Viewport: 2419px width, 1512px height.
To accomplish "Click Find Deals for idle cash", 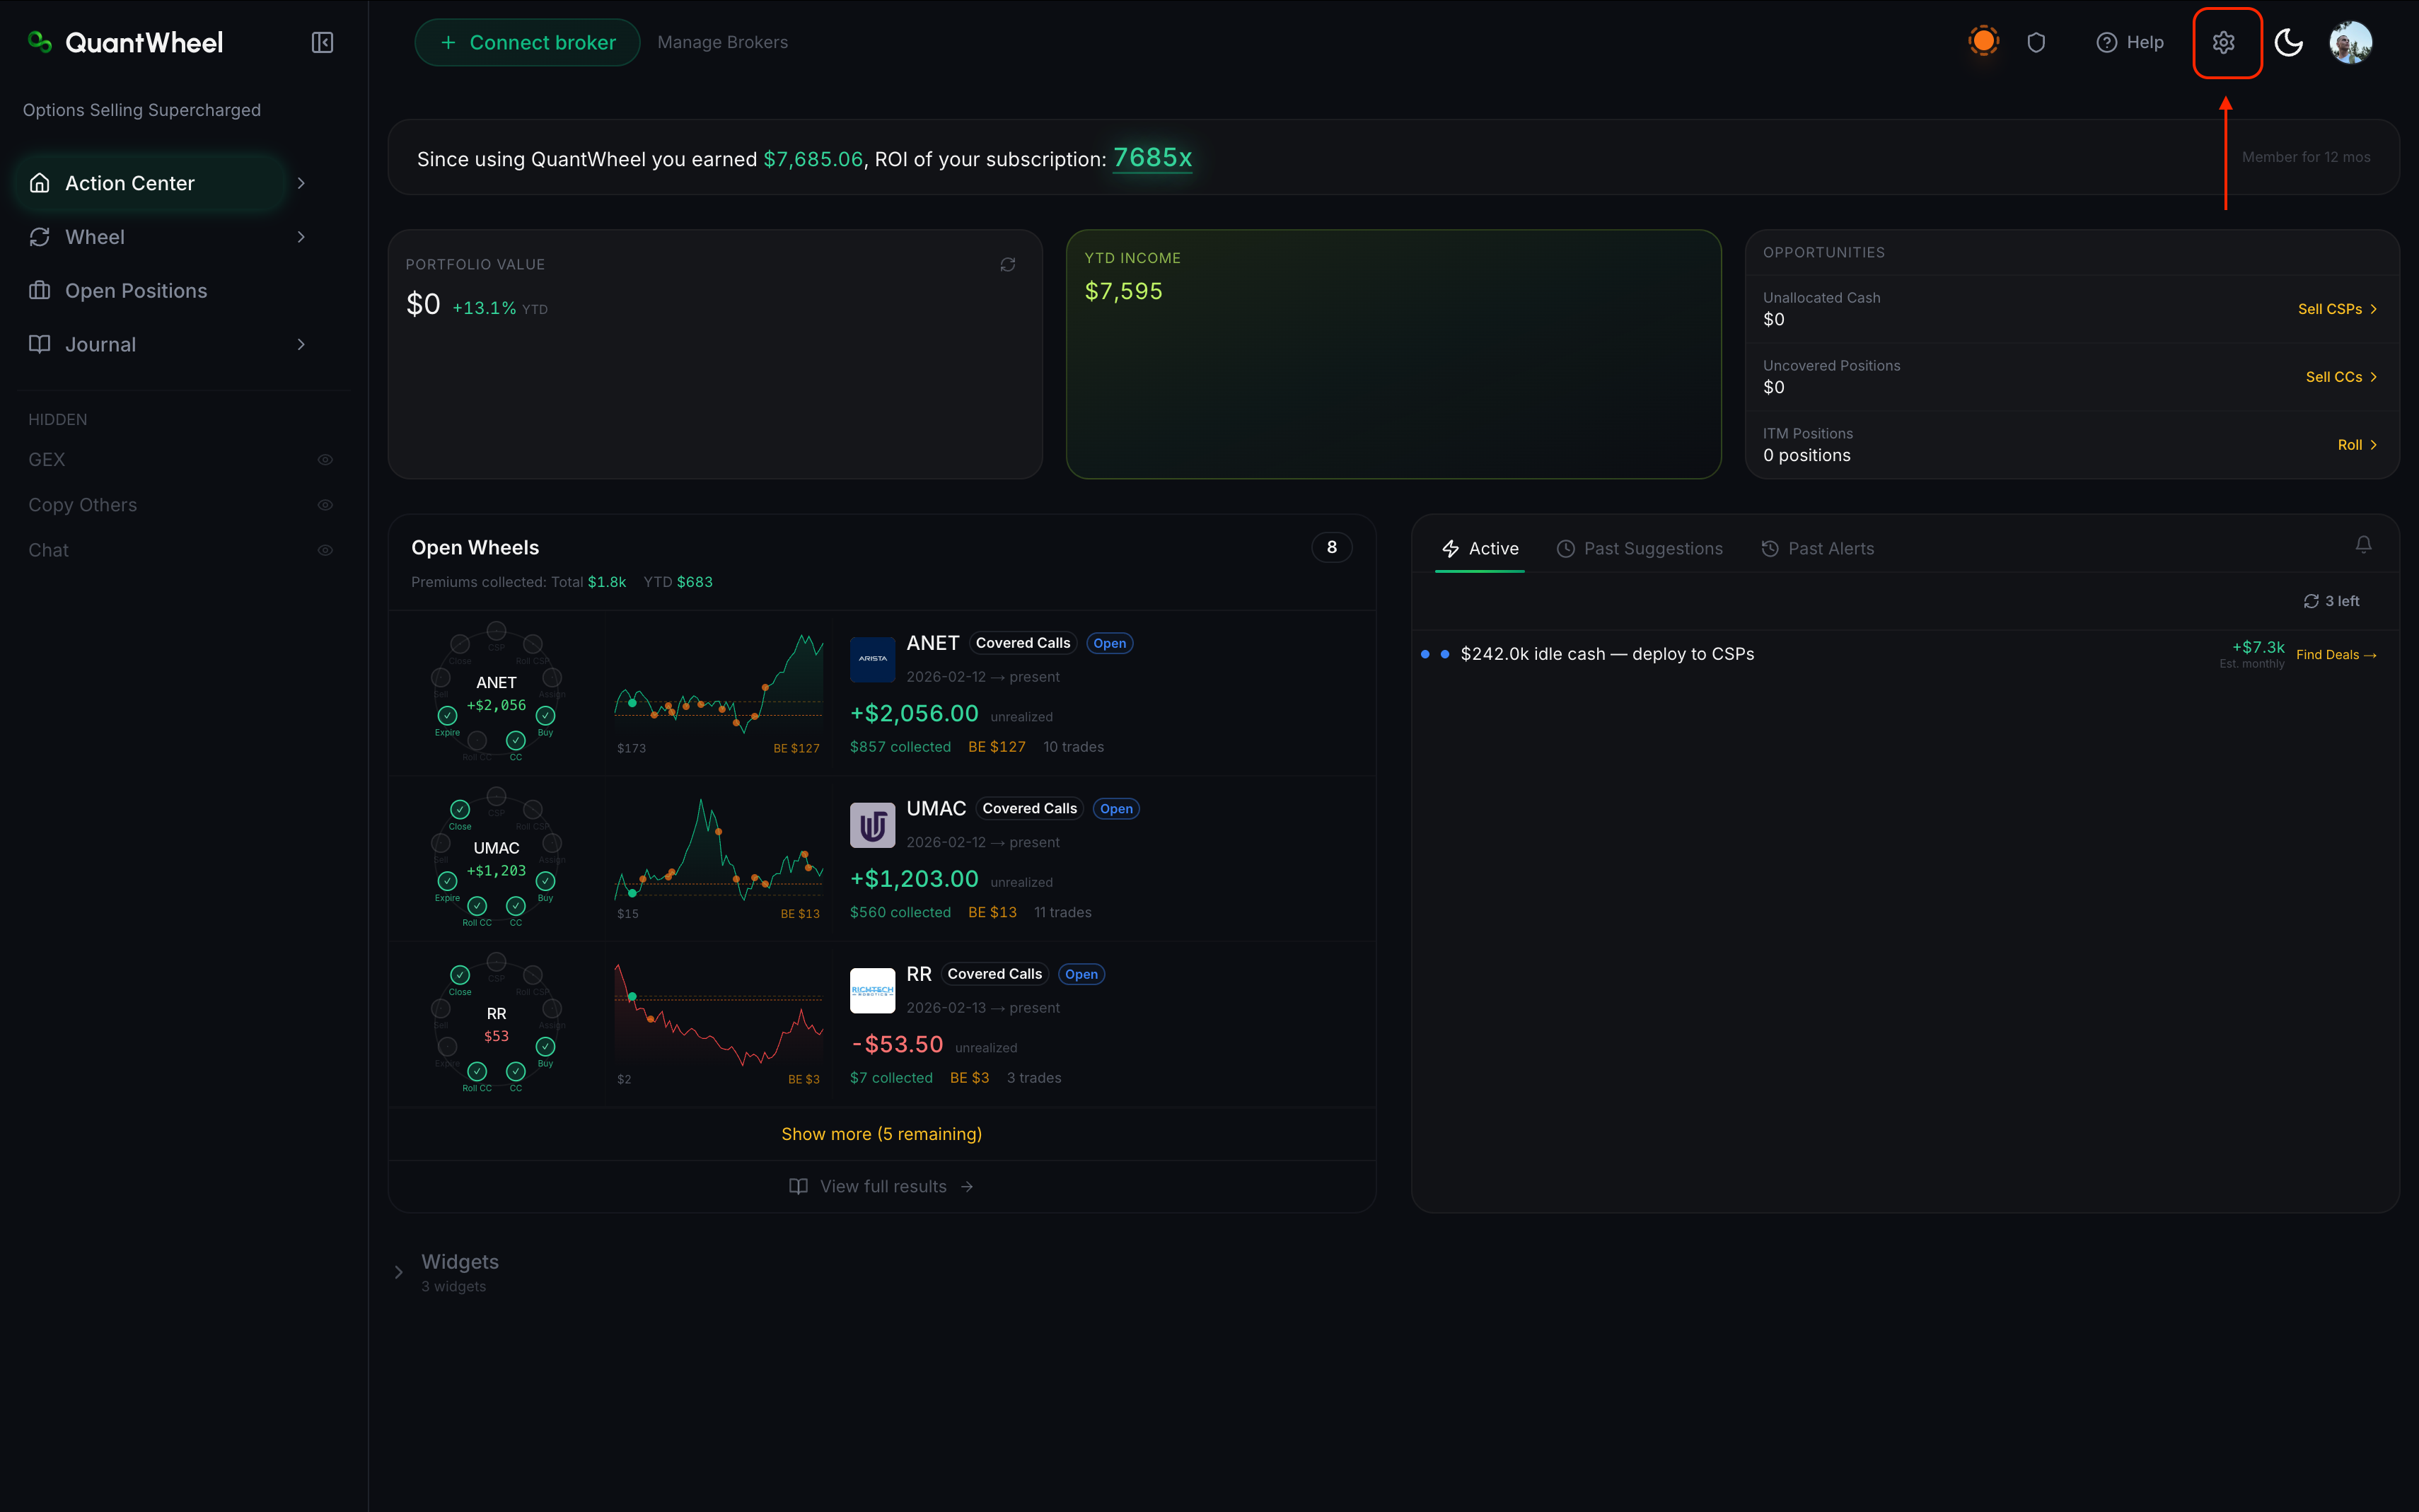I will click(2336, 655).
